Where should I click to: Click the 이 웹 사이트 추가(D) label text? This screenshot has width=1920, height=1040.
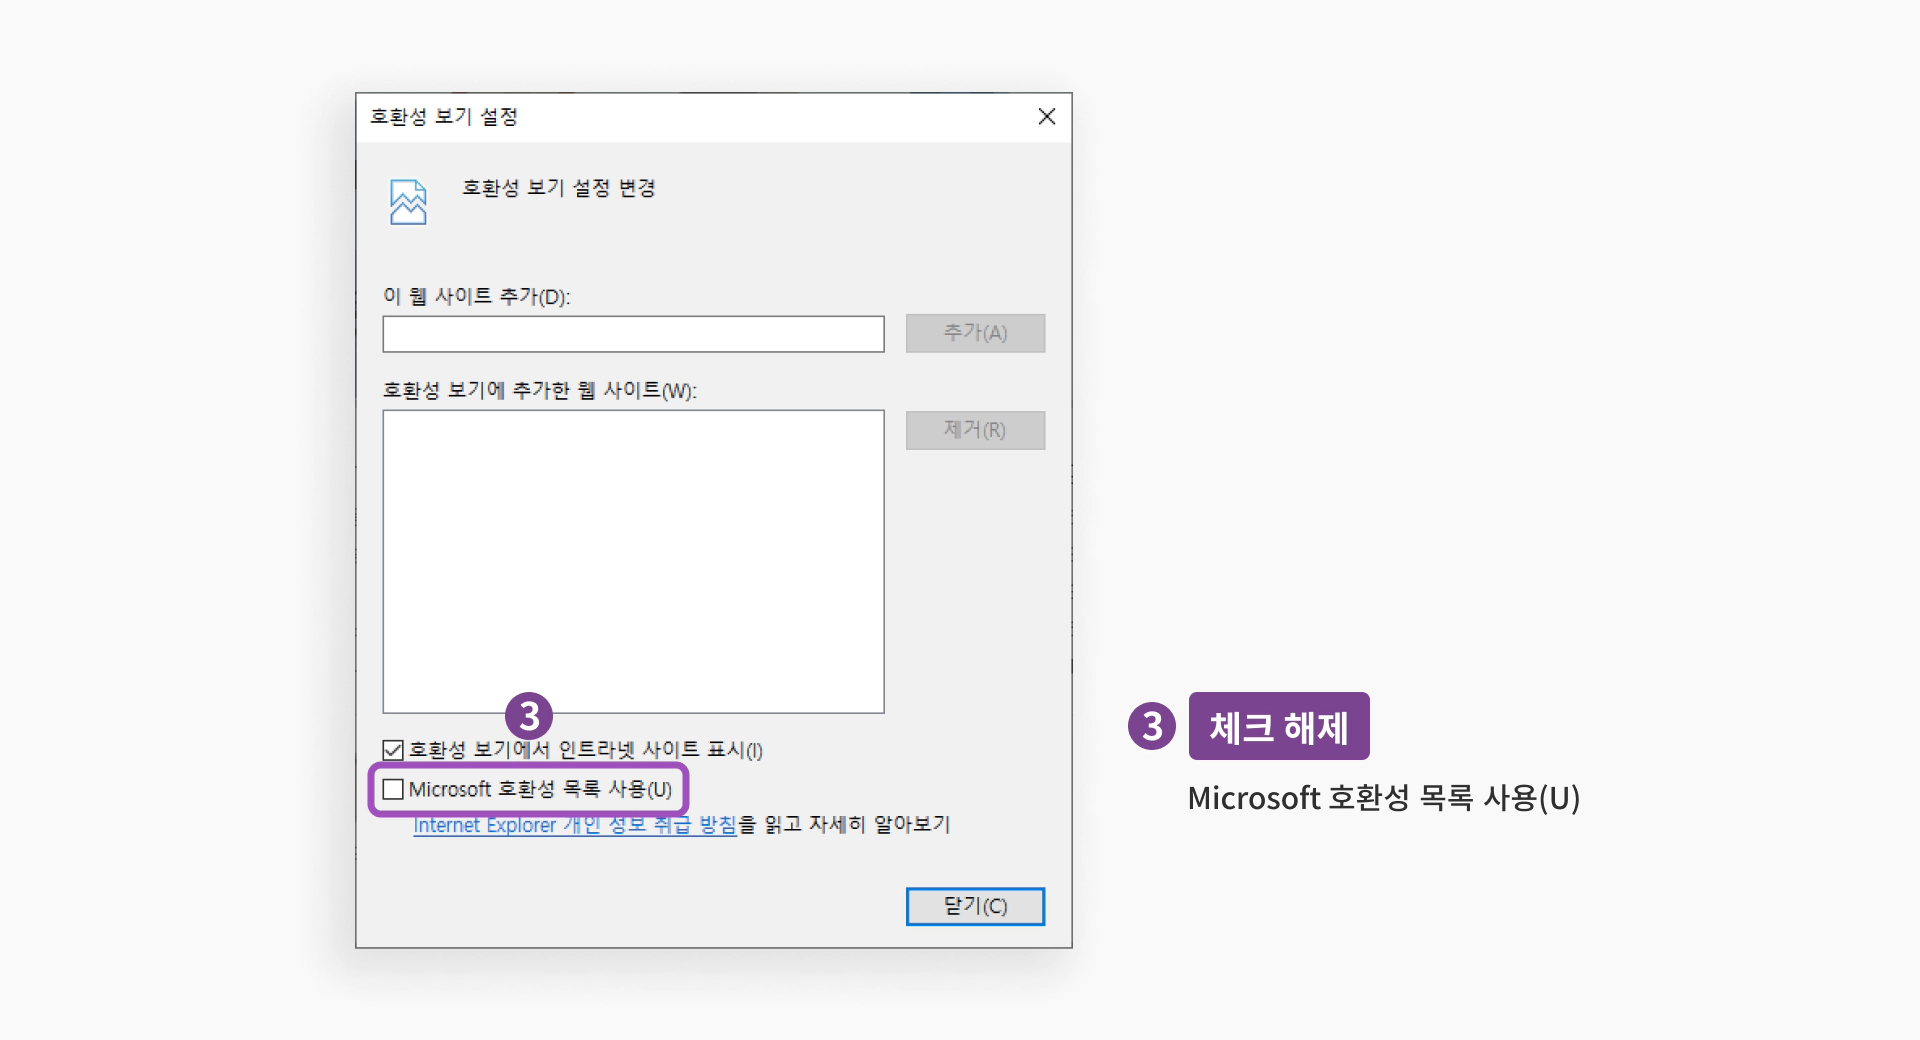pos(475,297)
